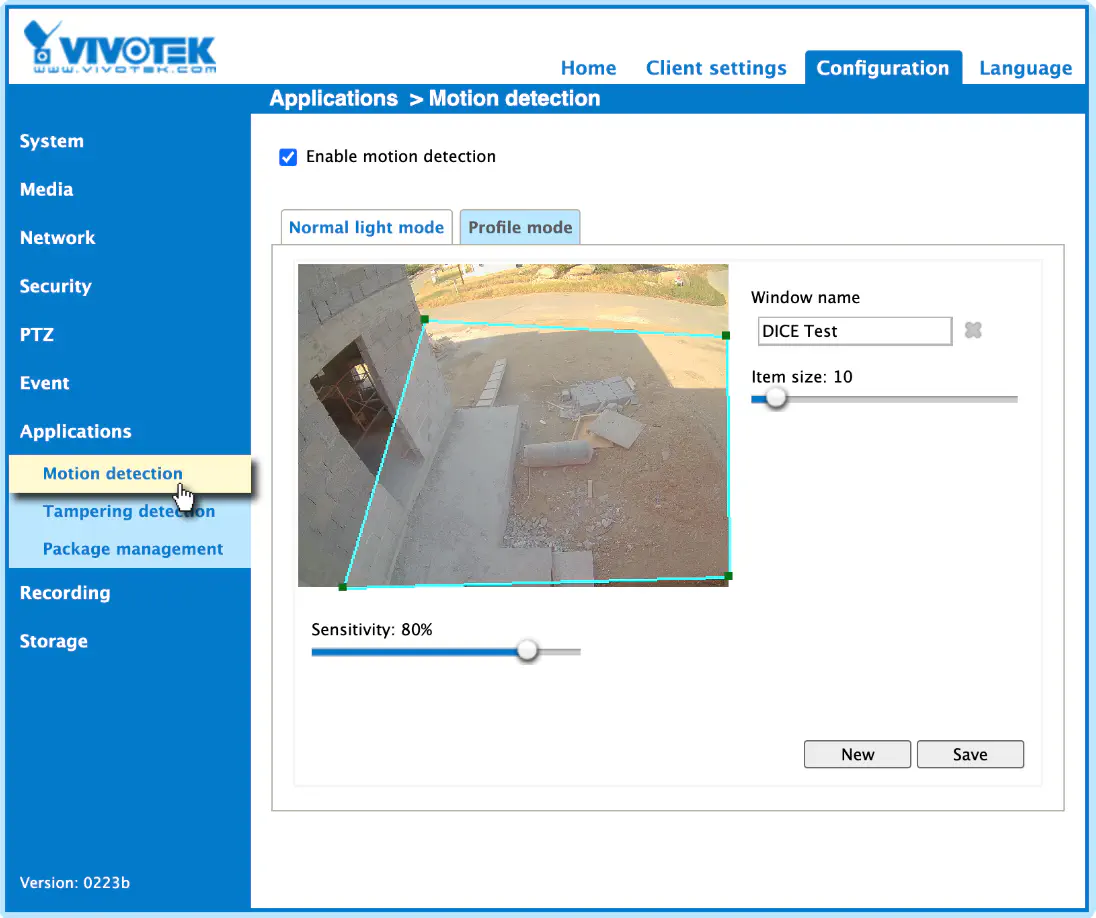
Task: Uncheck Enable motion detection checkbox
Action: [x=288, y=157]
